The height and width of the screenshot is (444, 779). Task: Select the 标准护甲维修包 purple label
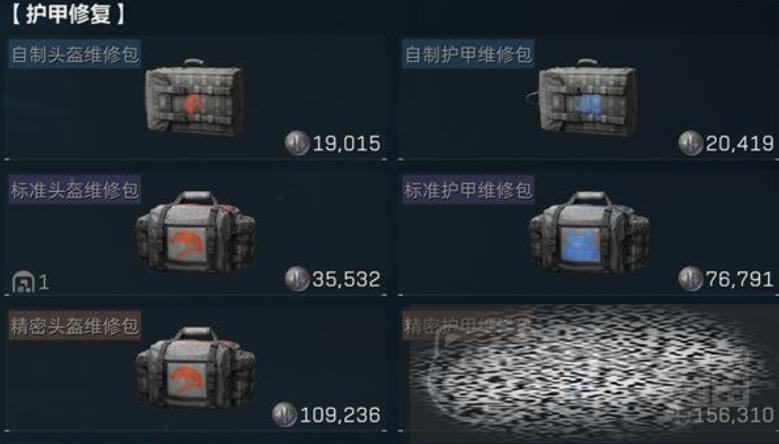pyautogui.click(x=468, y=189)
